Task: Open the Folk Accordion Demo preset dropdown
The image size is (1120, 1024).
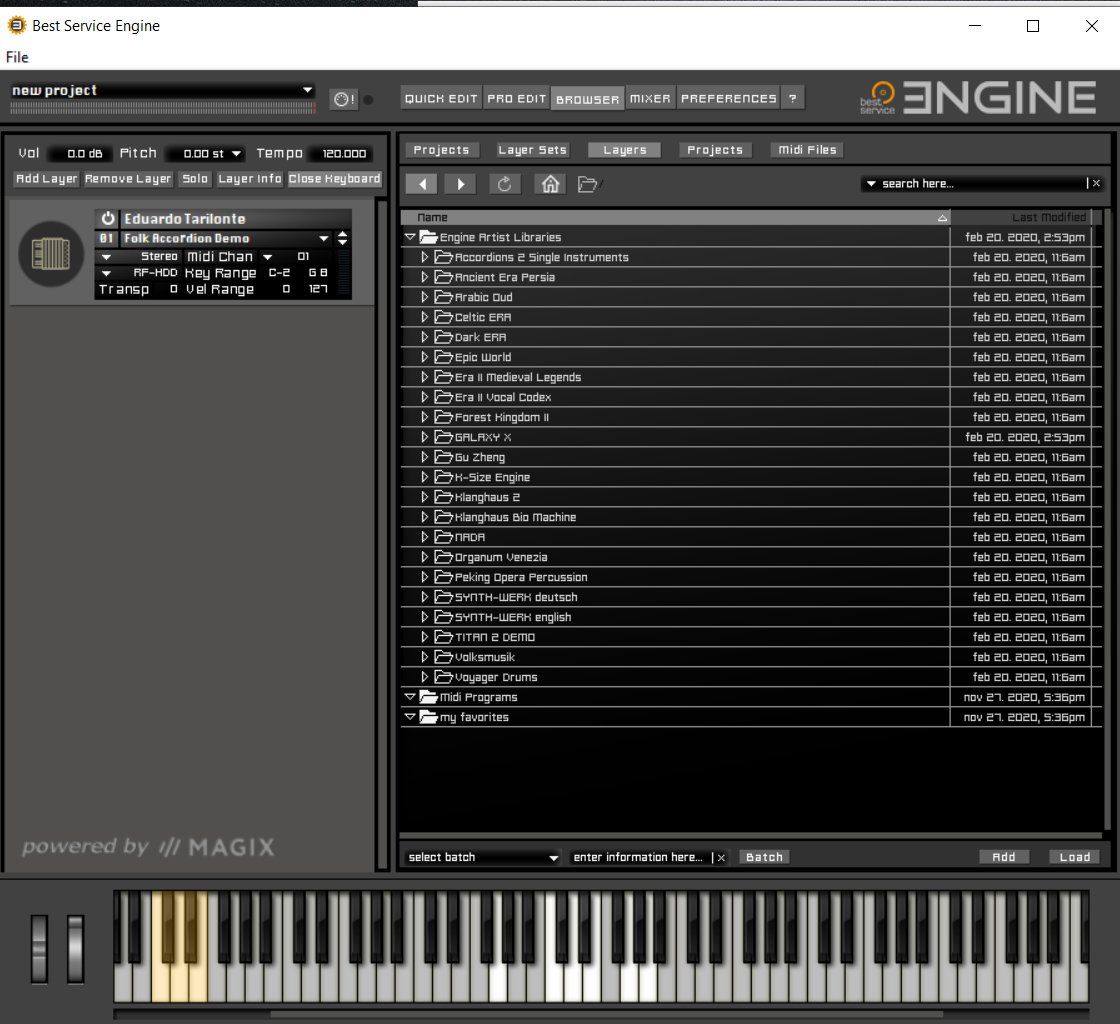Action: [324, 238]
